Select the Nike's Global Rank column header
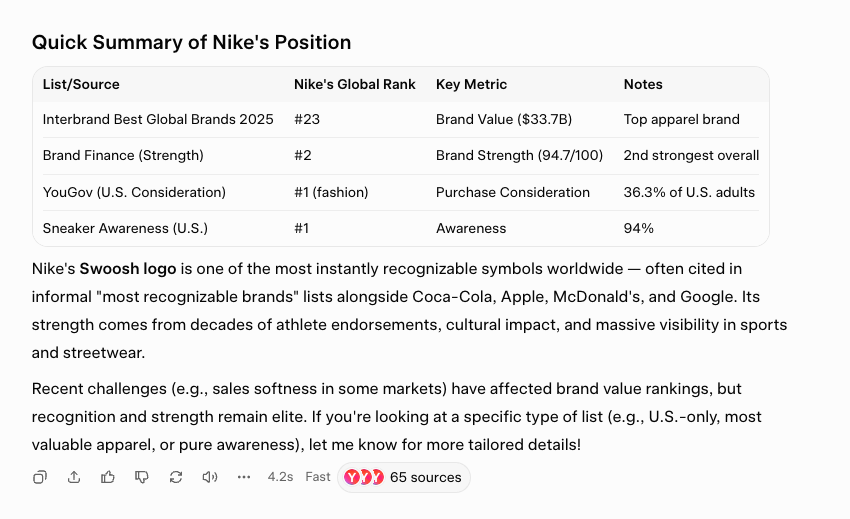The width and height of the screenshot is (850, 519). (x=355, y=84)
